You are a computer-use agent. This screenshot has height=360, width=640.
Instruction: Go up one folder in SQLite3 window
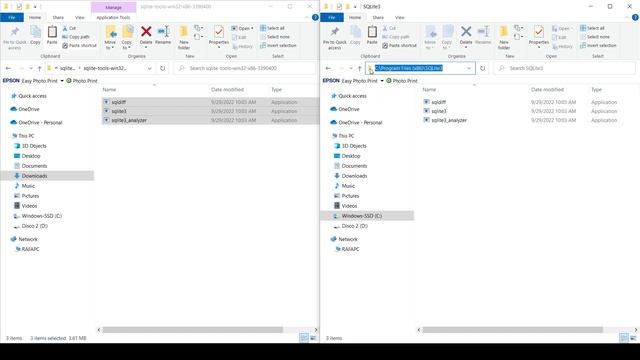pyautogui.click(x=359, y=68)
